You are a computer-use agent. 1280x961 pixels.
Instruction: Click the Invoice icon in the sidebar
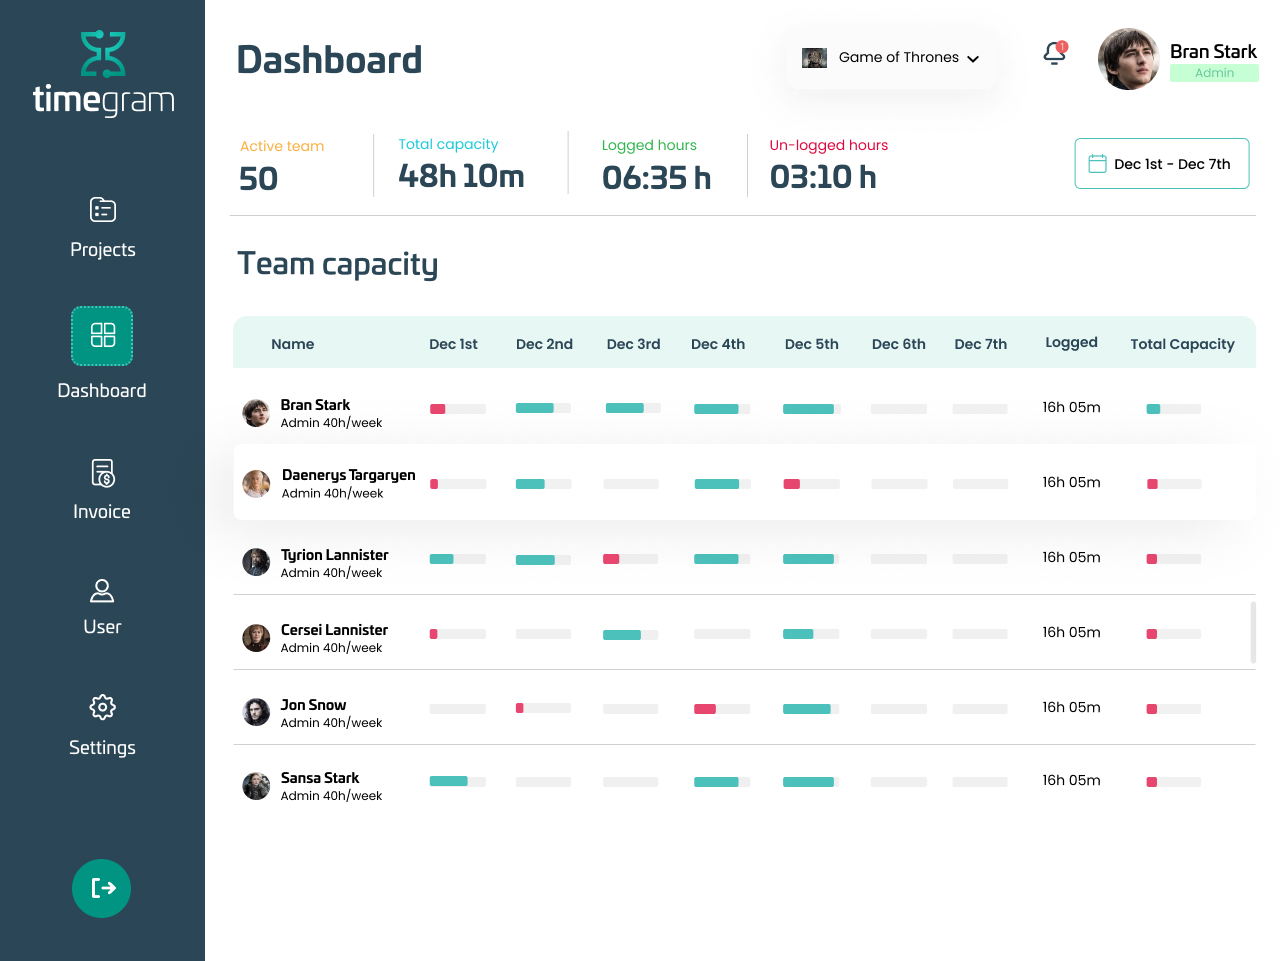pyautogui.click(x=102, y=473)
